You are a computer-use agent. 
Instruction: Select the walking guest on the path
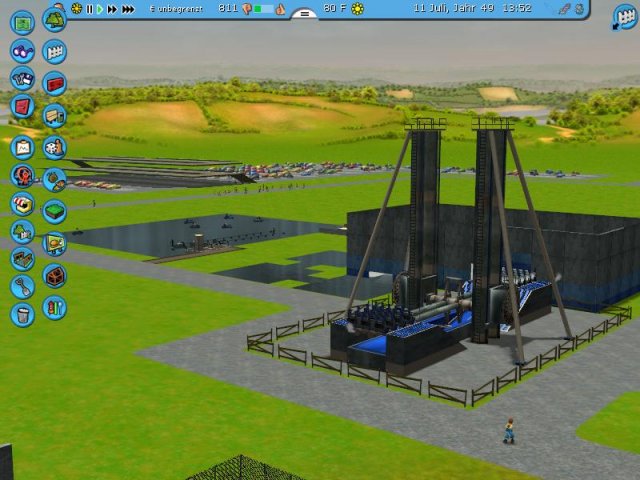[509, 431]
